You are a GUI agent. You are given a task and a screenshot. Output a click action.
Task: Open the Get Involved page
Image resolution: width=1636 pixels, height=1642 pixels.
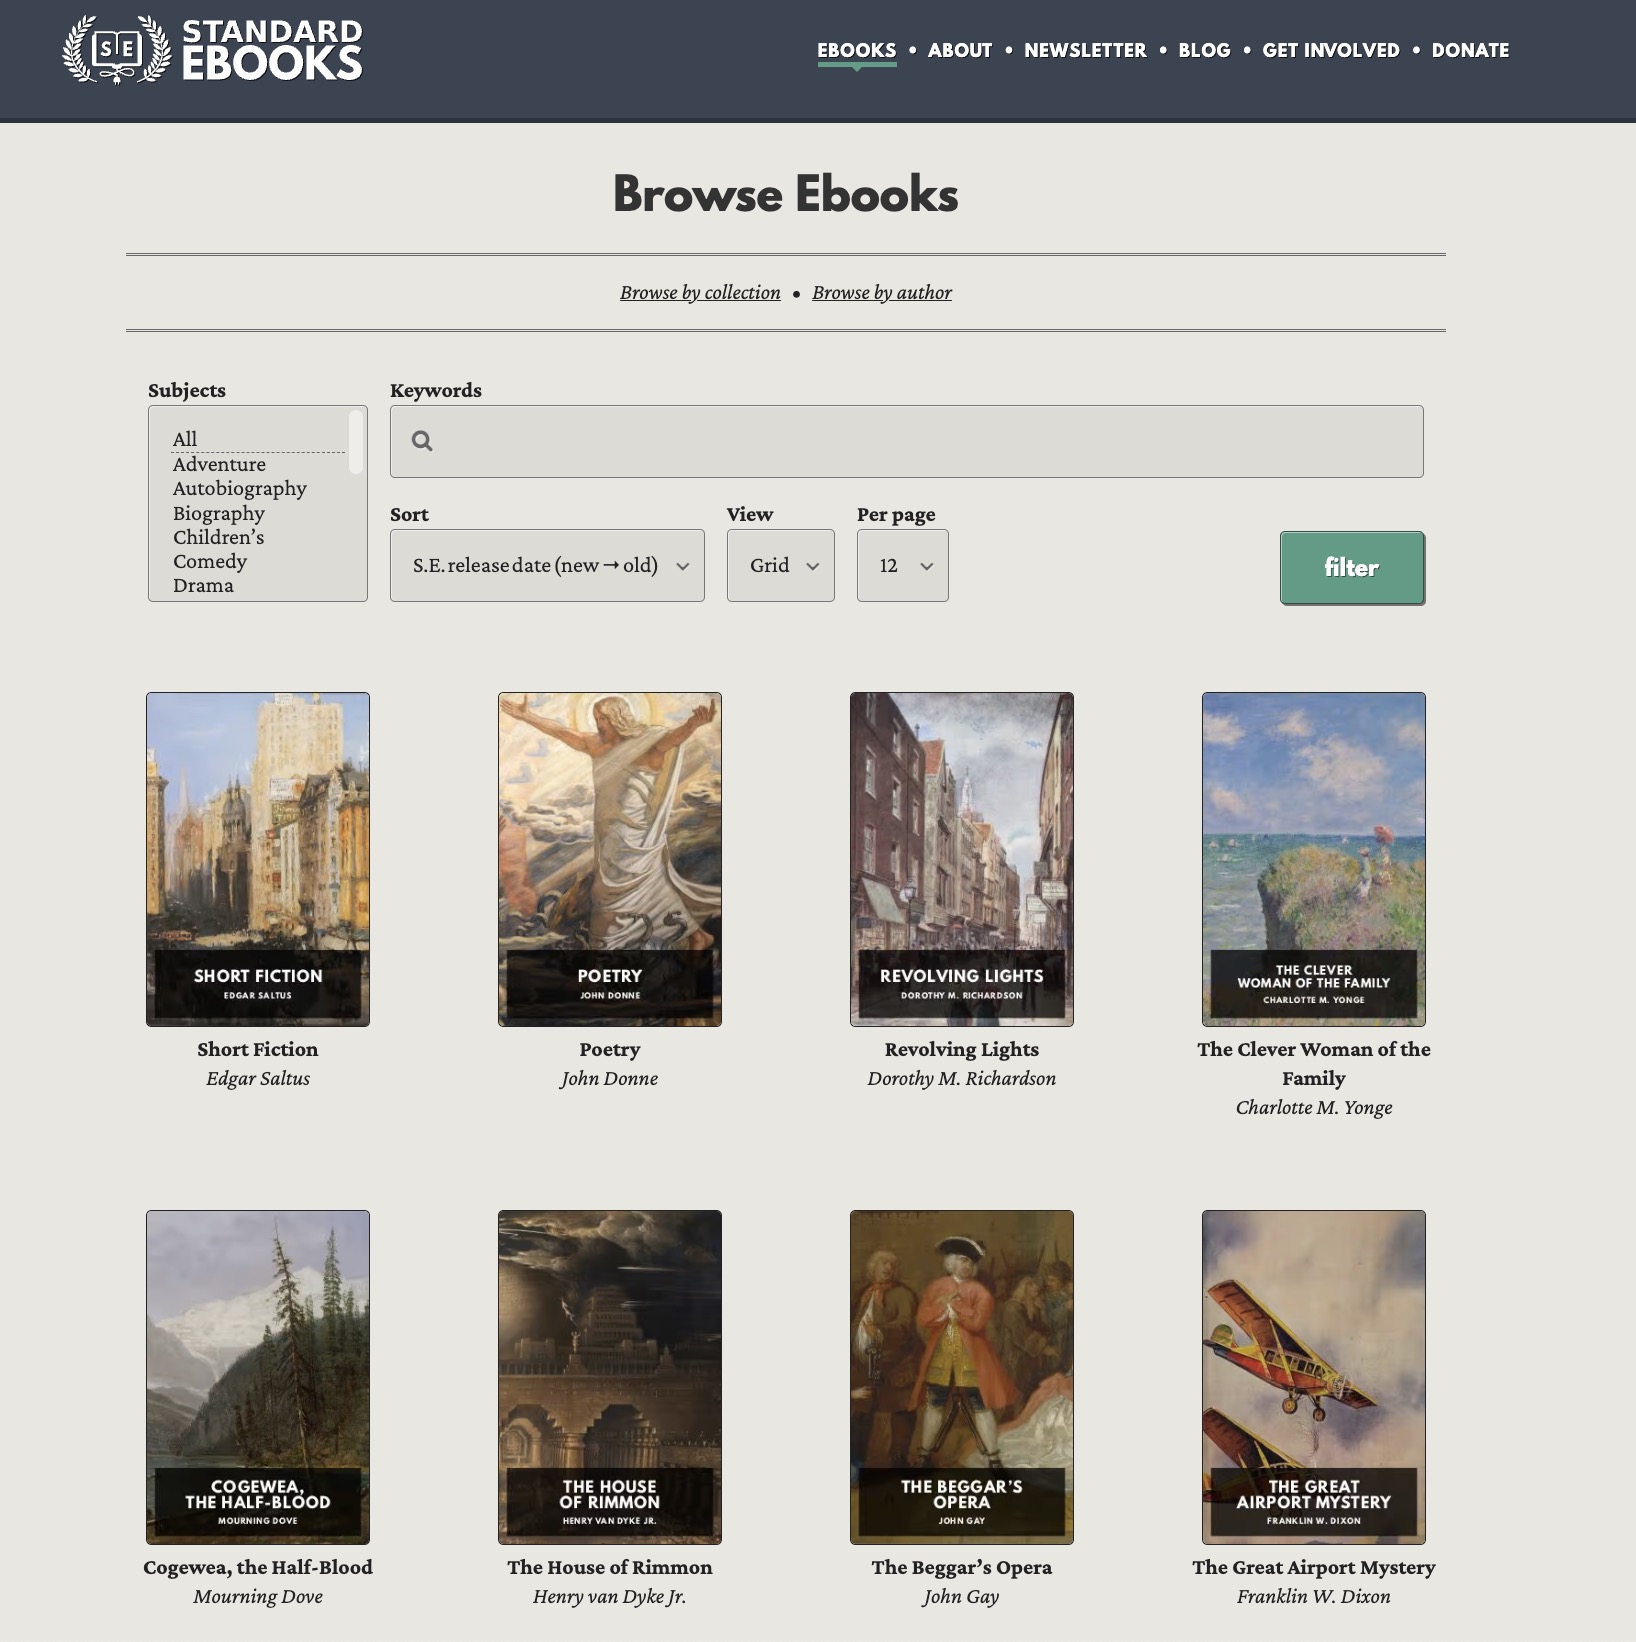pos(1331,50)
